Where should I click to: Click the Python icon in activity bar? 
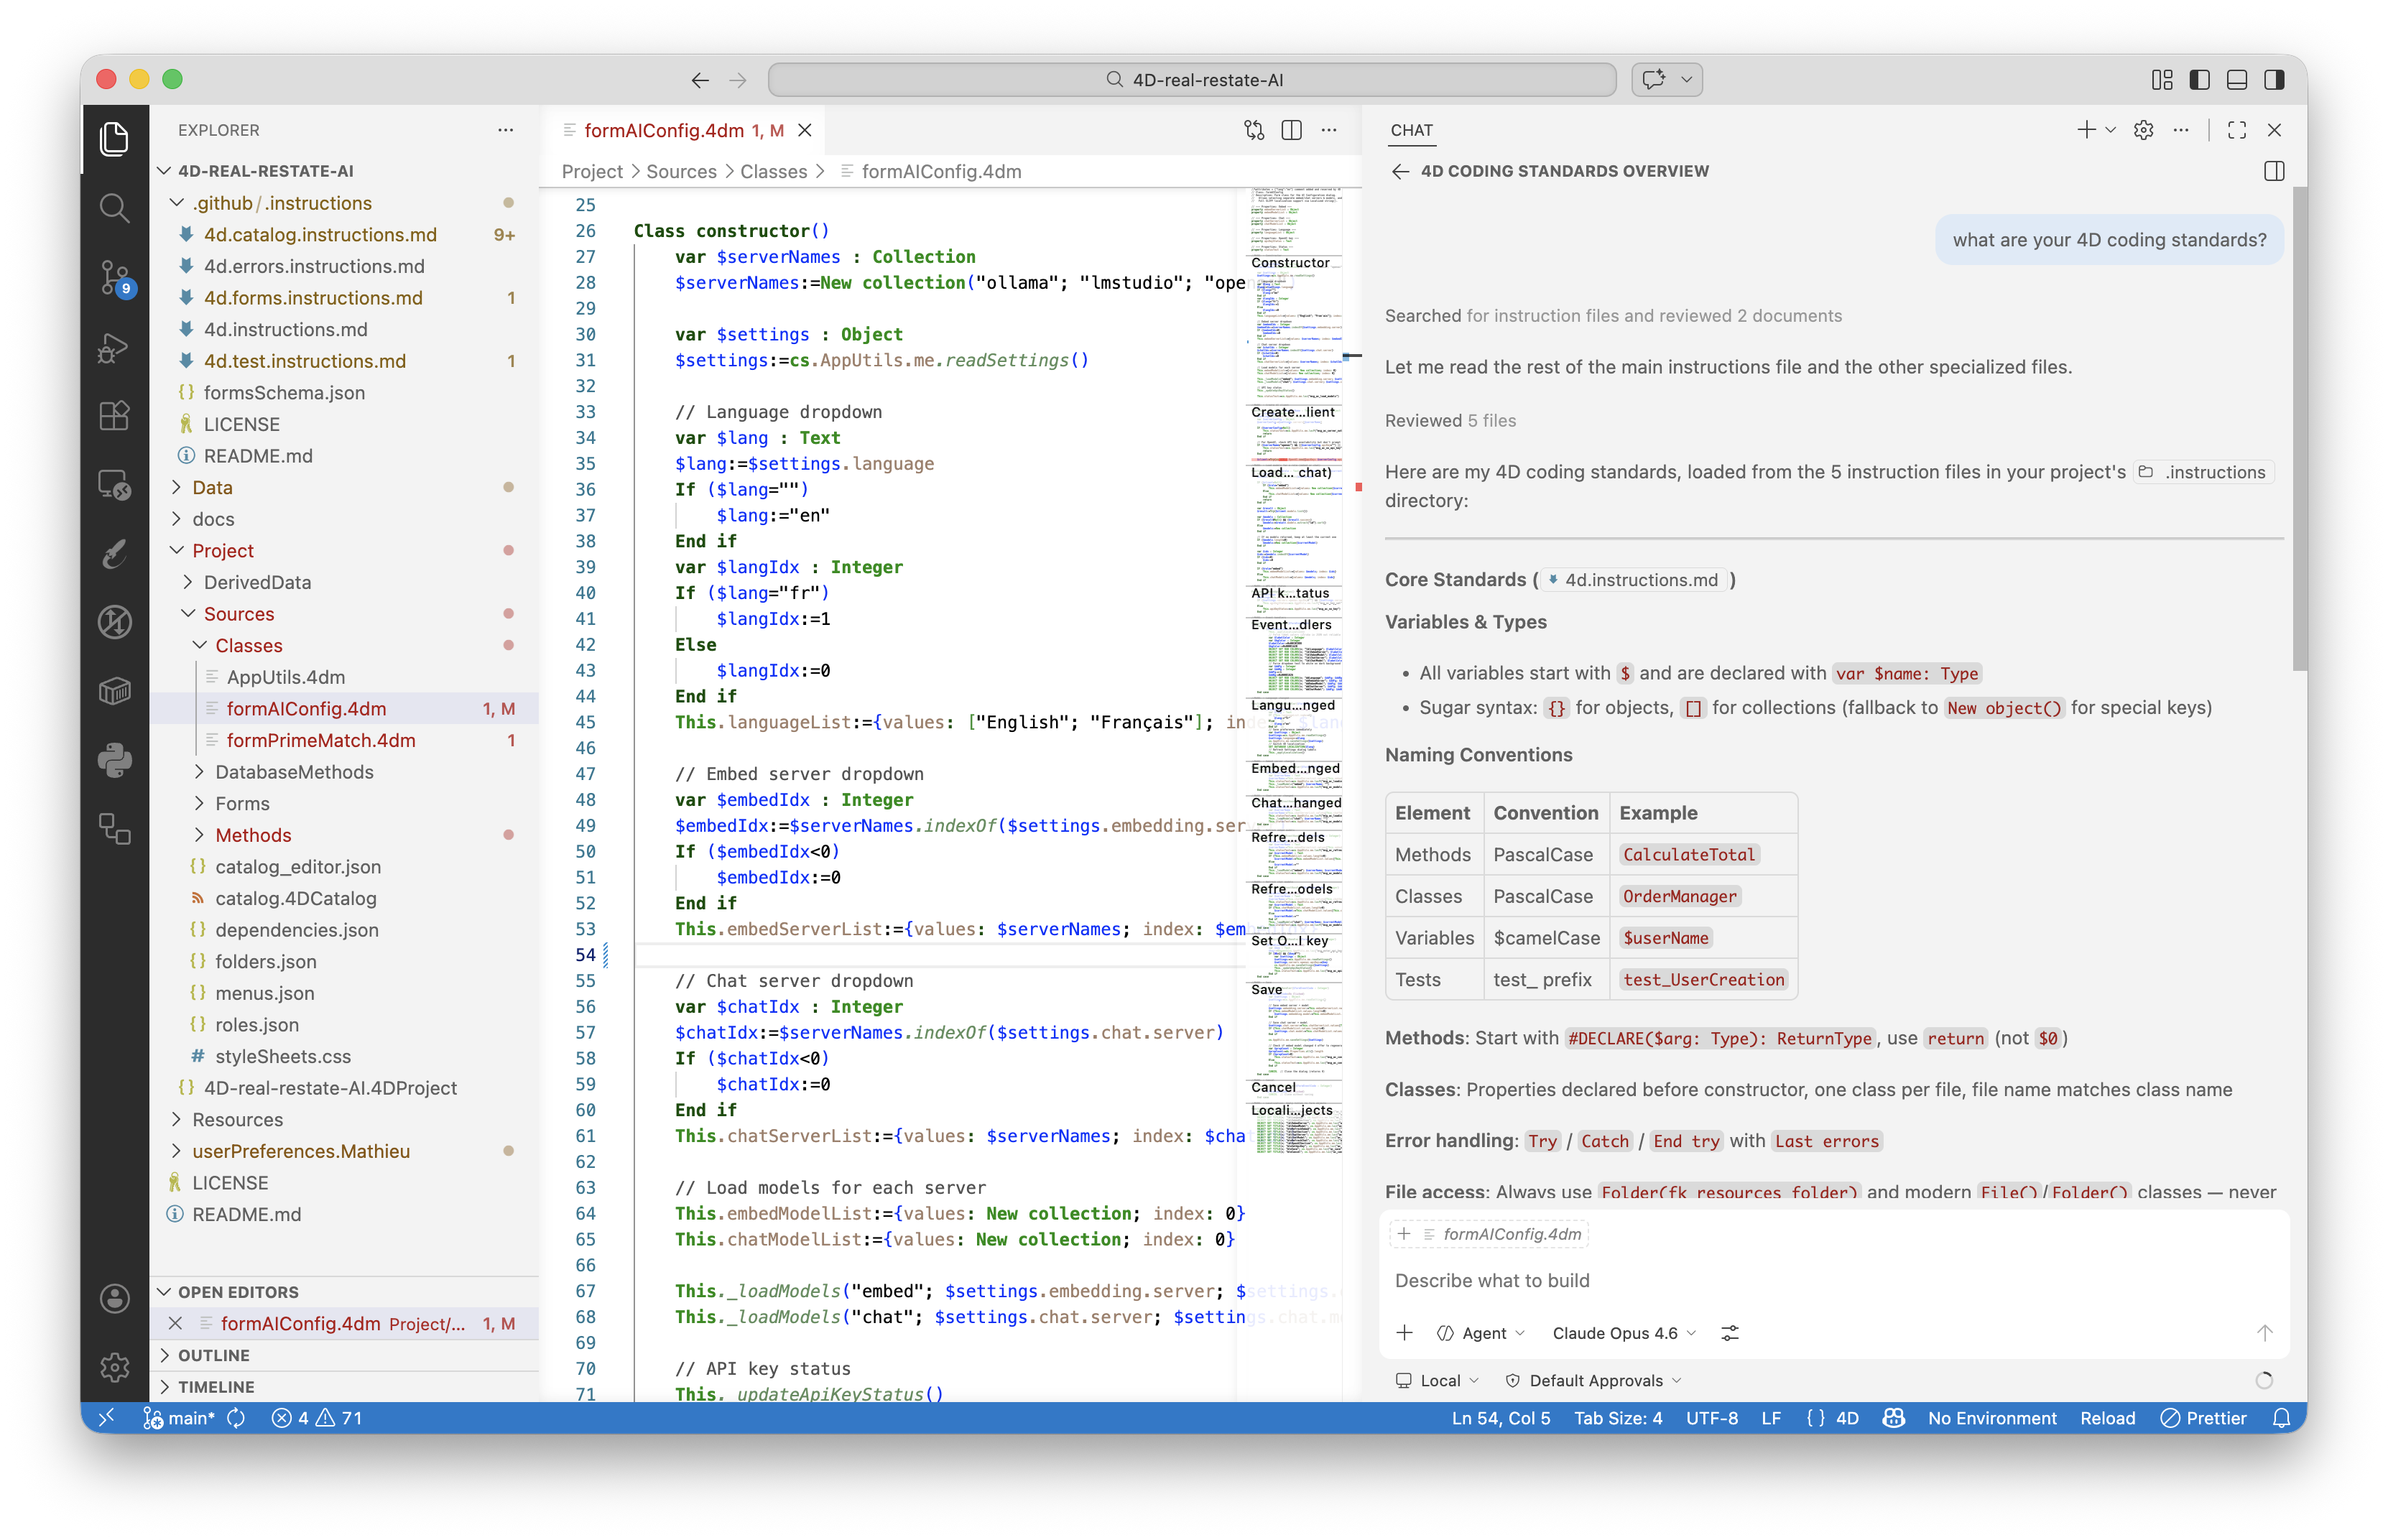(x=114, y=760)
